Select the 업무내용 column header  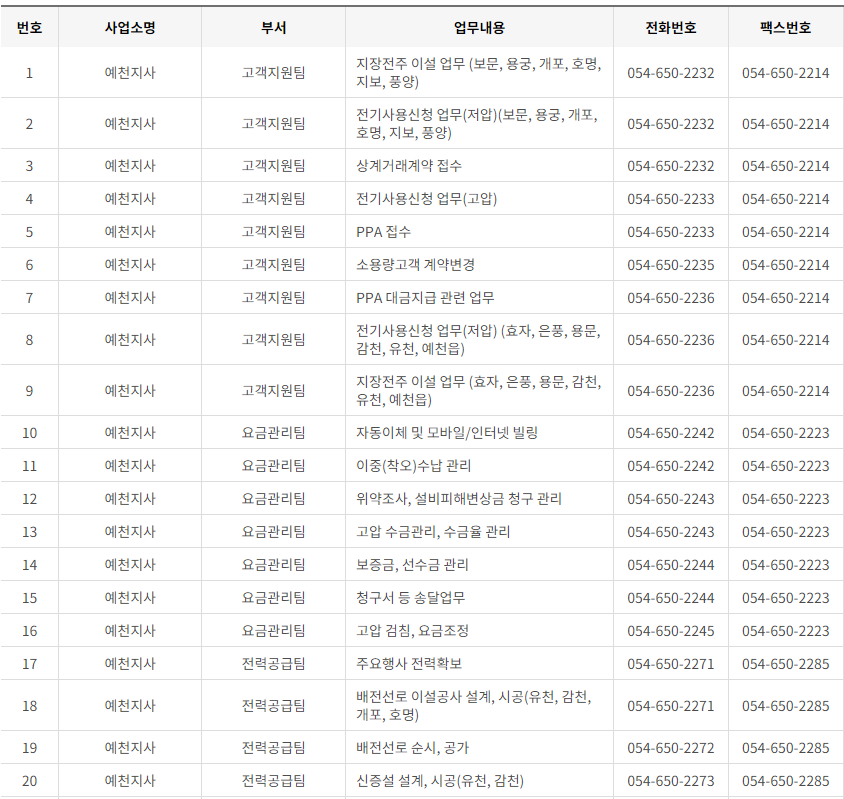click(x=478, y=28)
